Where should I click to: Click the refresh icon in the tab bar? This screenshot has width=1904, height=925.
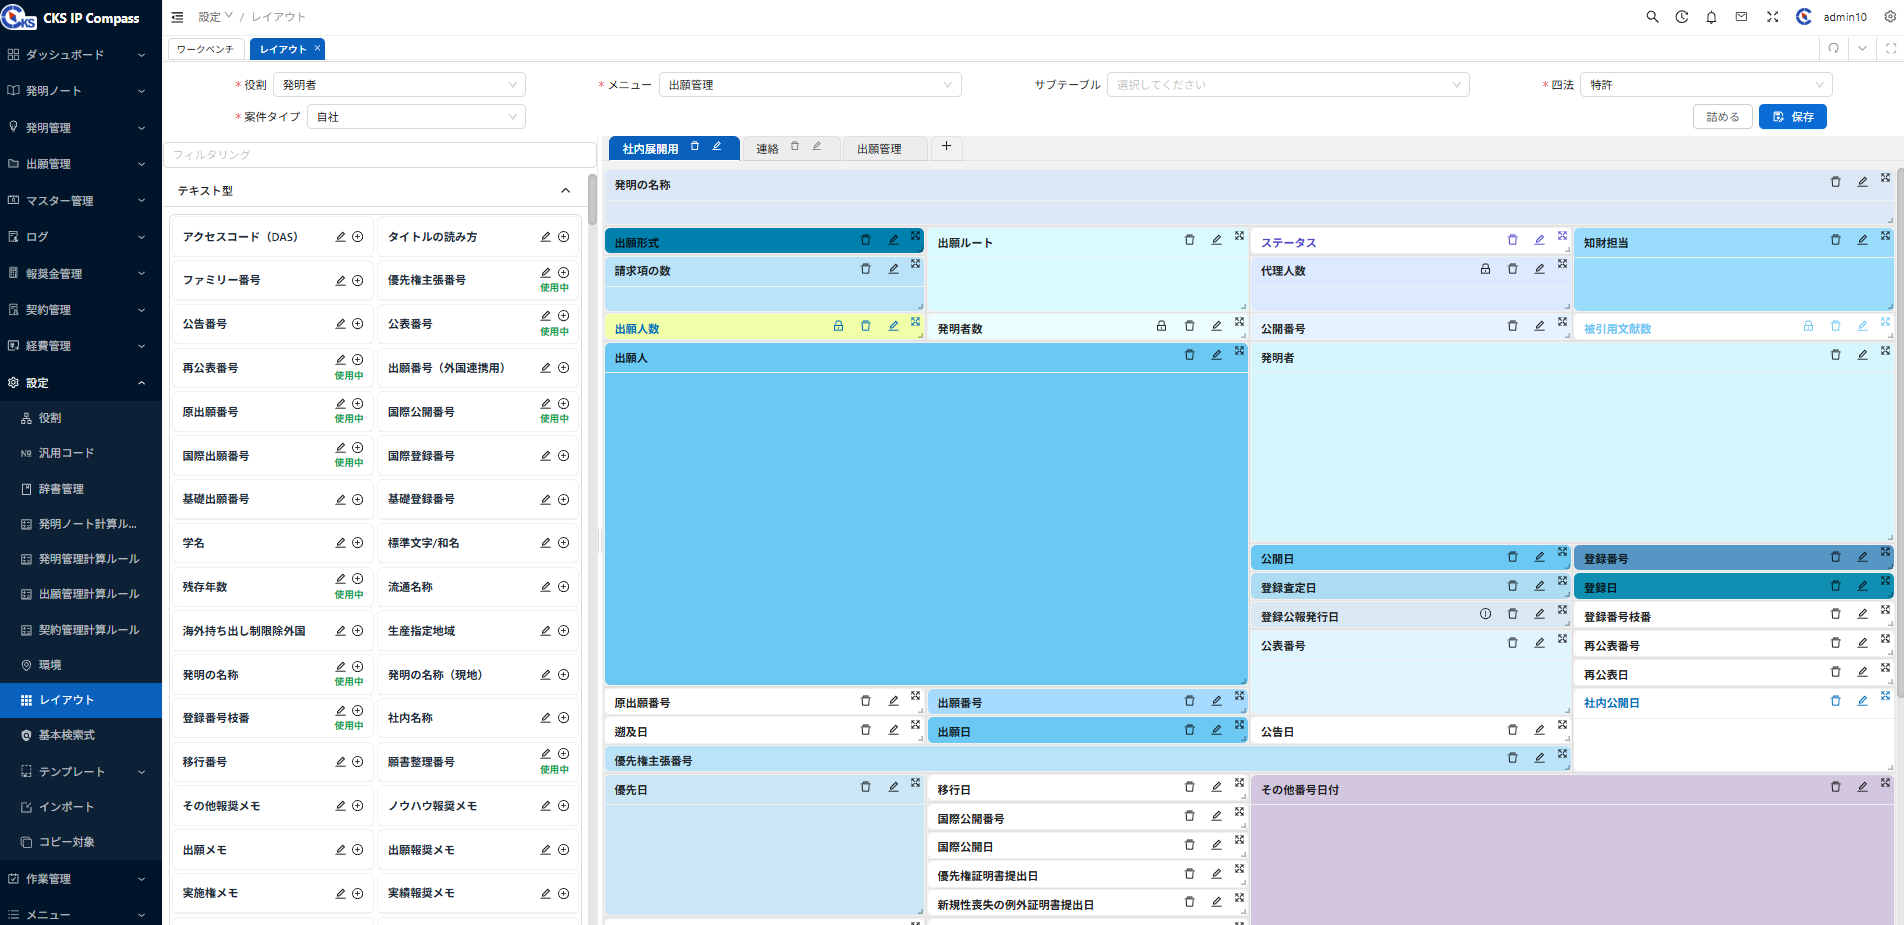coord(1833,48)
